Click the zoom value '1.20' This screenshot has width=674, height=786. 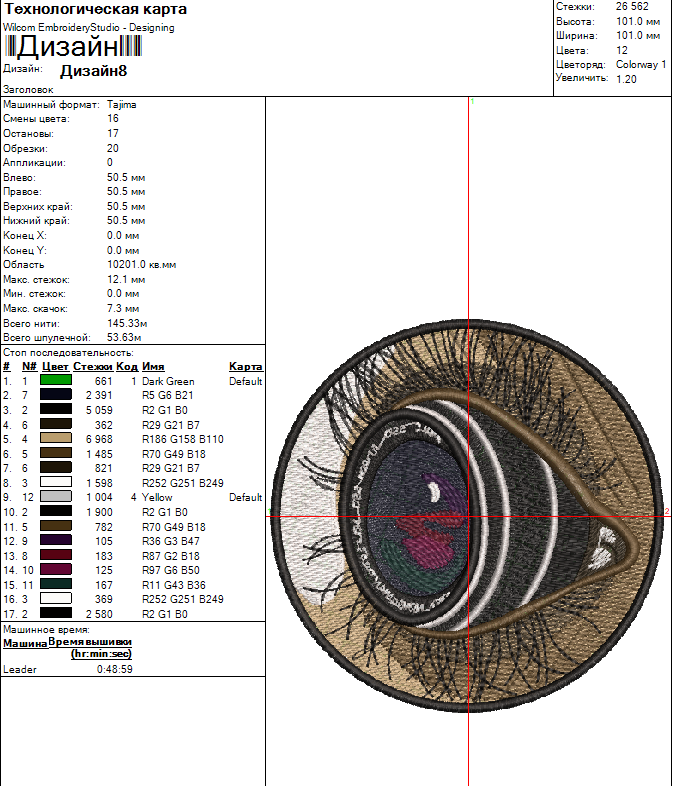click(x=626, y=79)
